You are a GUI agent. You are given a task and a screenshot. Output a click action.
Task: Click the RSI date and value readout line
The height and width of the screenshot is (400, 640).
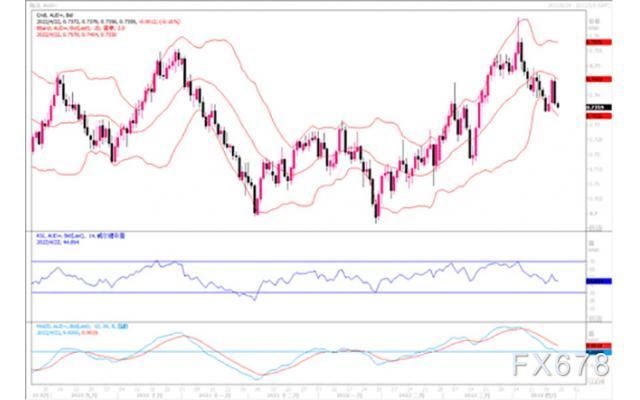(x=58, y=242)
